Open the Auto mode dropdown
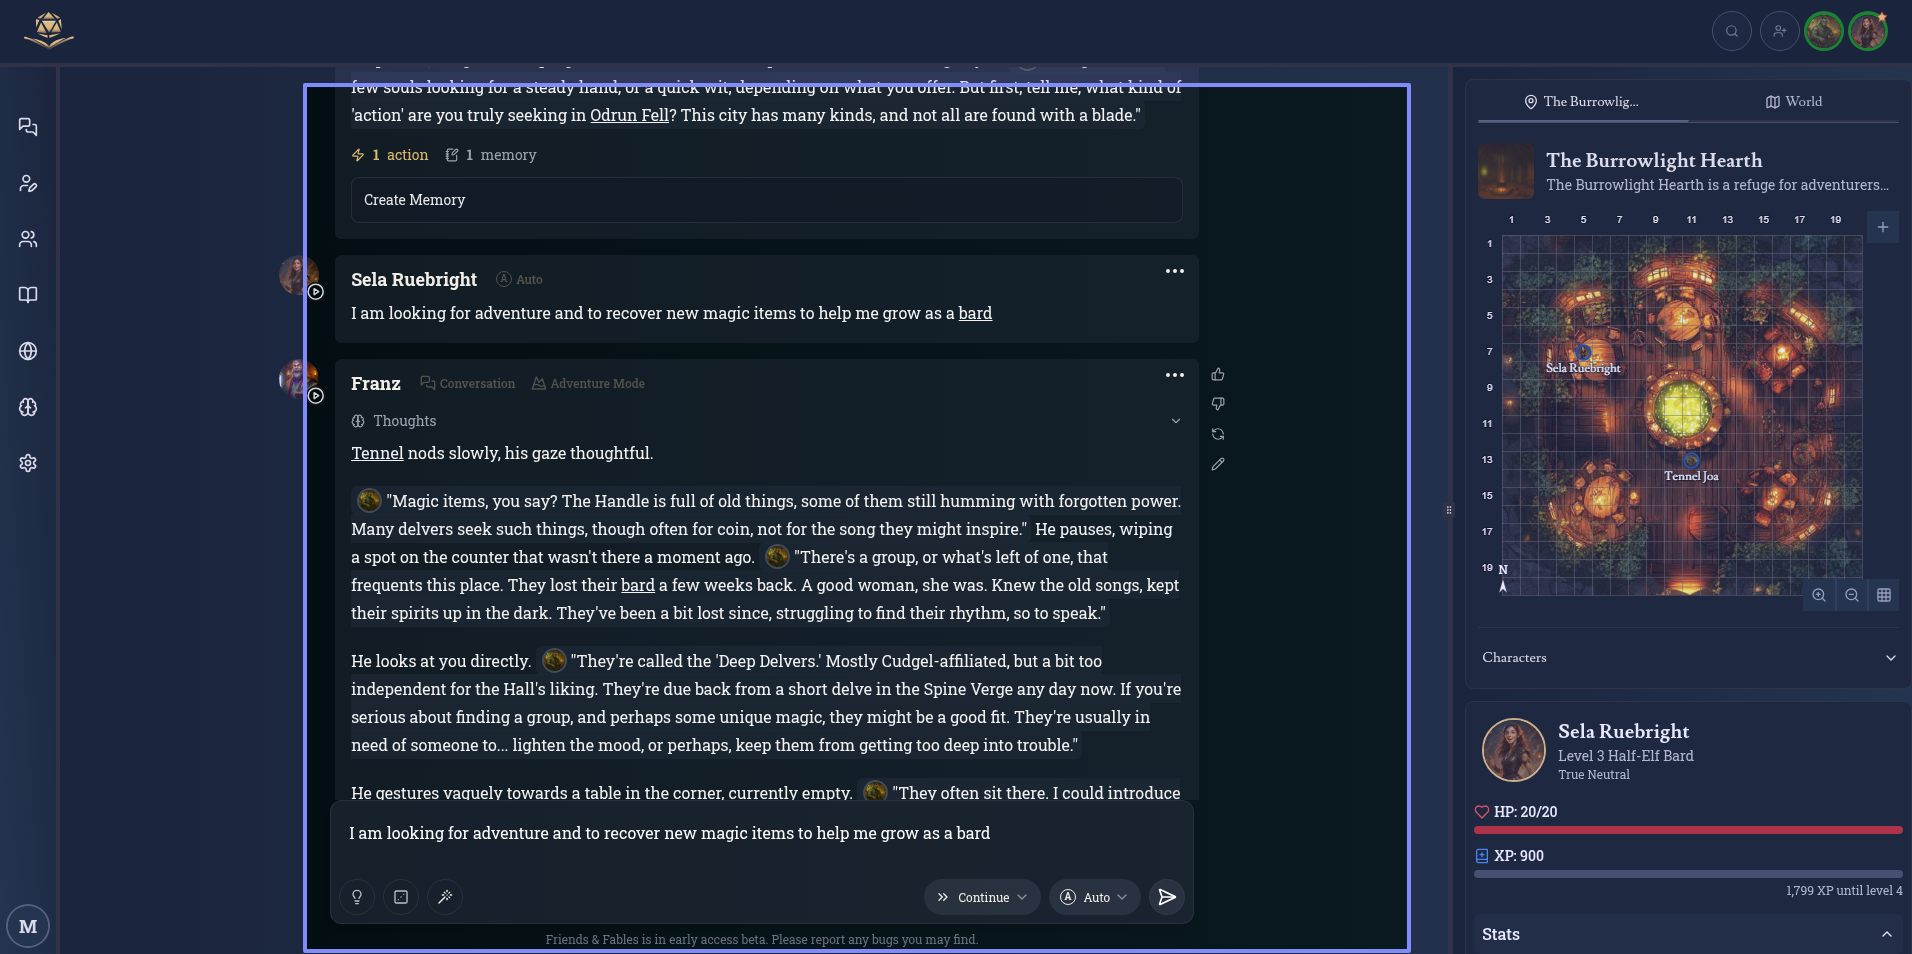The height and width of the screenshot is (954, 1912). pyautogui.click(x=1096, y=897)
